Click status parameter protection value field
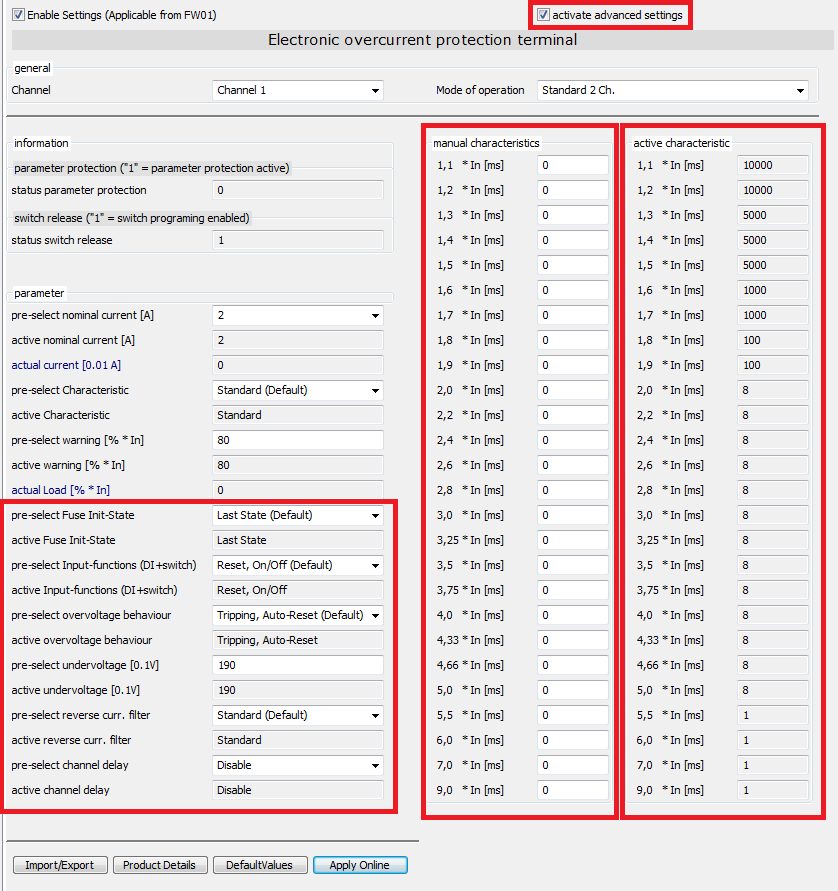The image size is (838, 891). [x=298, y=190]
